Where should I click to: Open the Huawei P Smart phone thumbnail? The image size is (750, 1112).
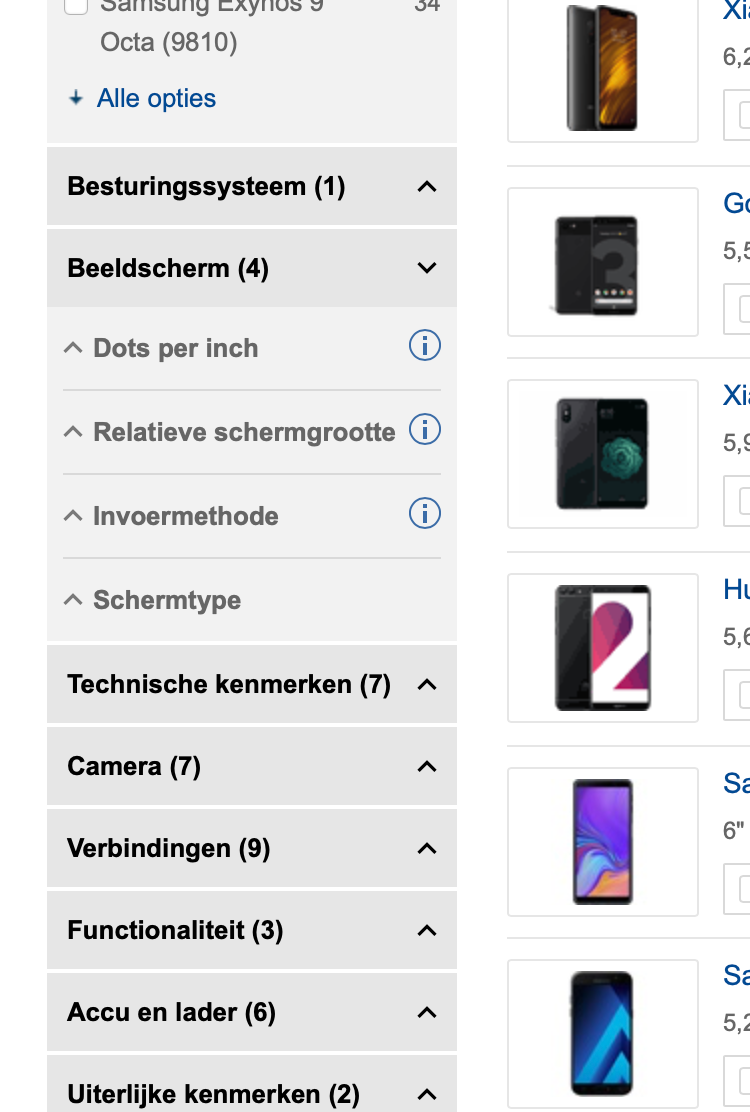click(602, 648)
